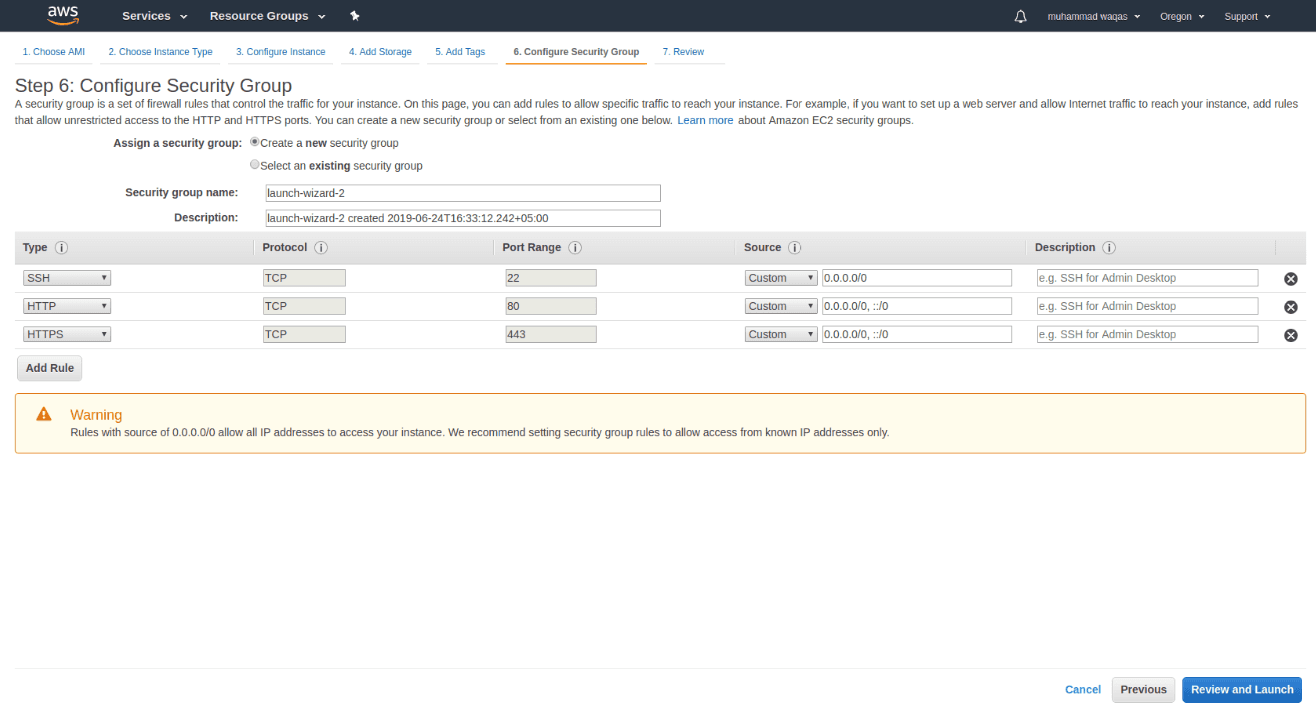Click the AWS home logo
1316x719 pixels.
pyautogui.click(x=62, y=15)
